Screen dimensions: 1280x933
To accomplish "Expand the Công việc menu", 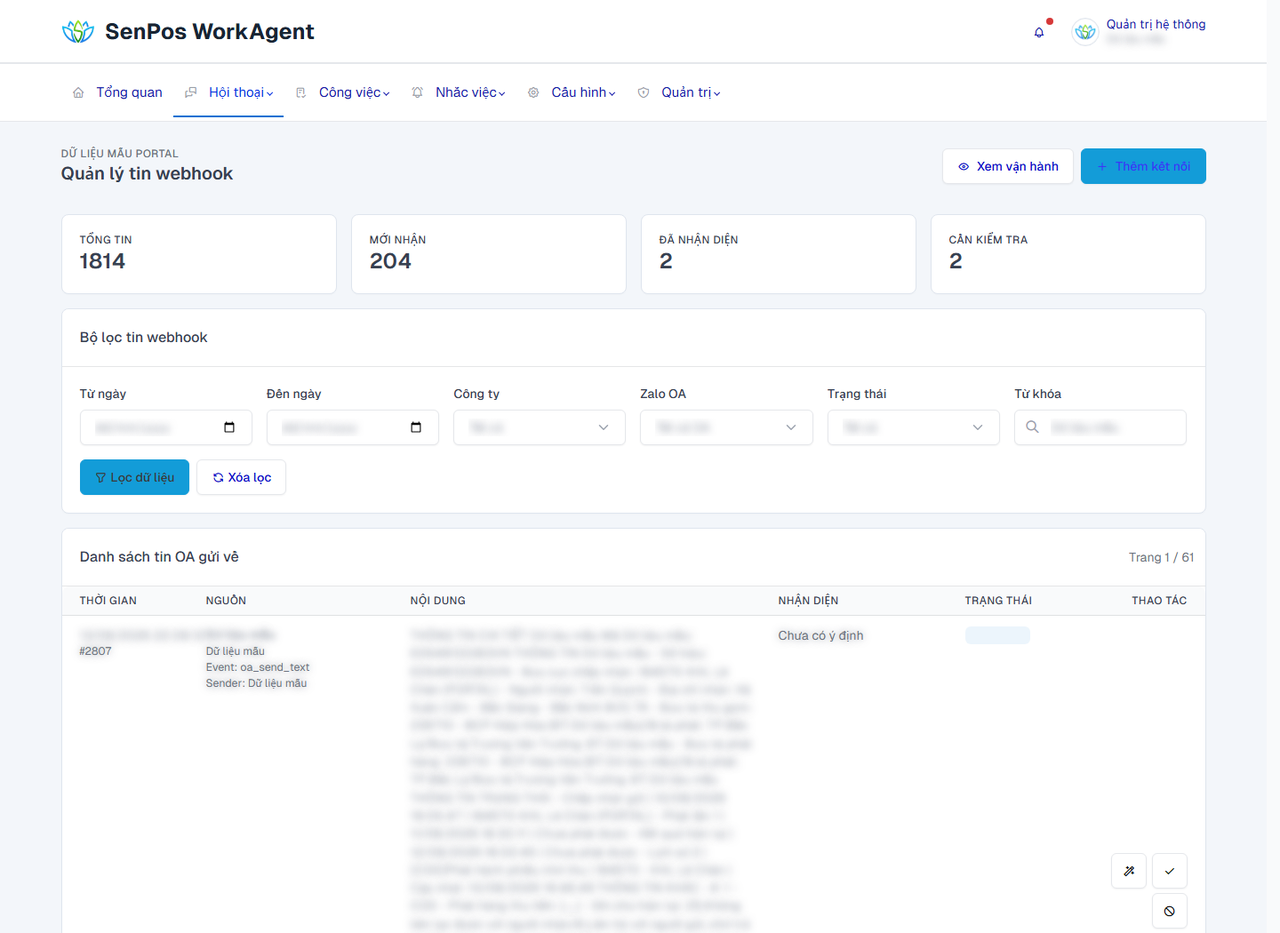I will pos(342,93).
